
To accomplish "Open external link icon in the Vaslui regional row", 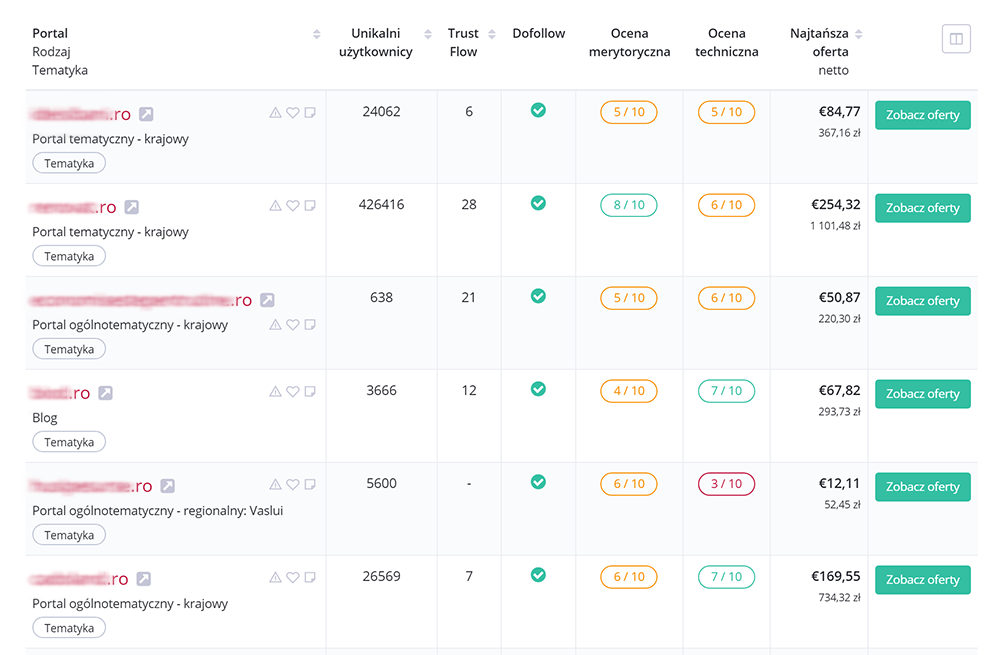I will coord(167,486).
